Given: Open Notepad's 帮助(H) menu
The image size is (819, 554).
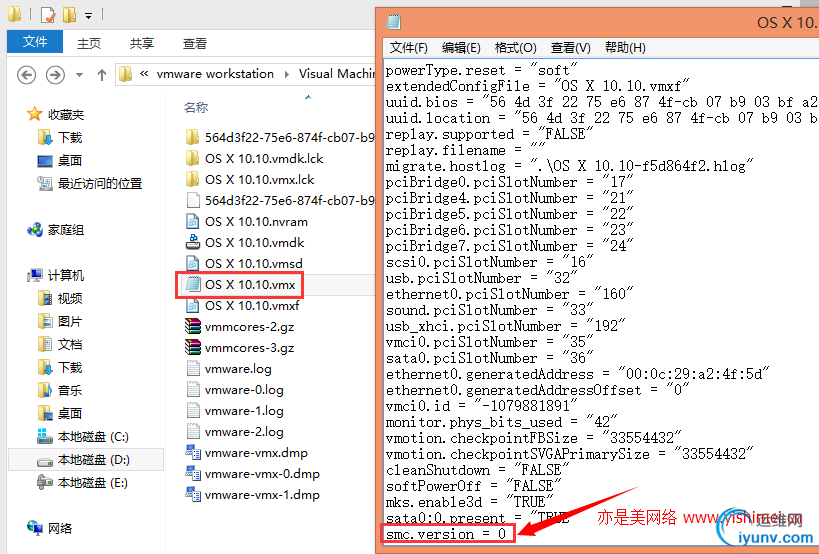Looking at the screenshot, I should (x=625, y=48).
